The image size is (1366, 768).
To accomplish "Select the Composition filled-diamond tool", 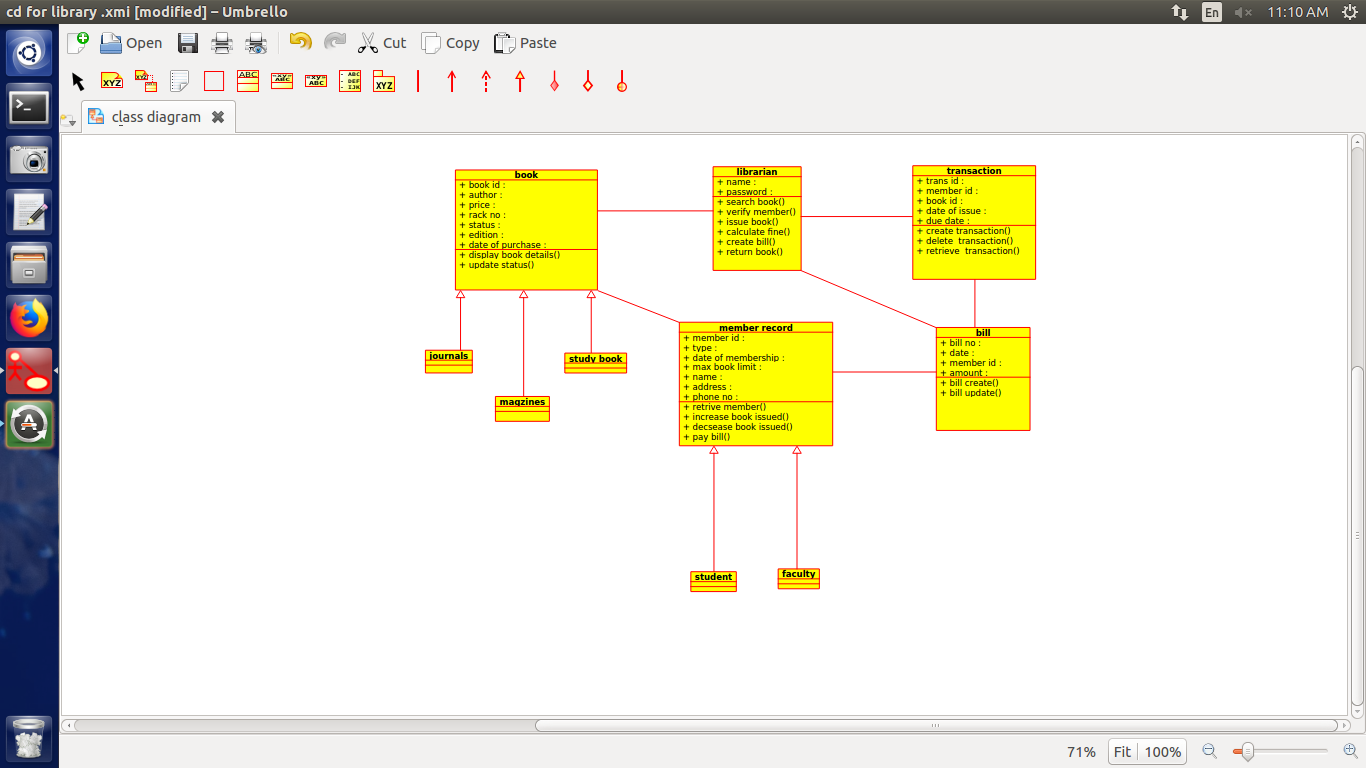I will [556, 81].
